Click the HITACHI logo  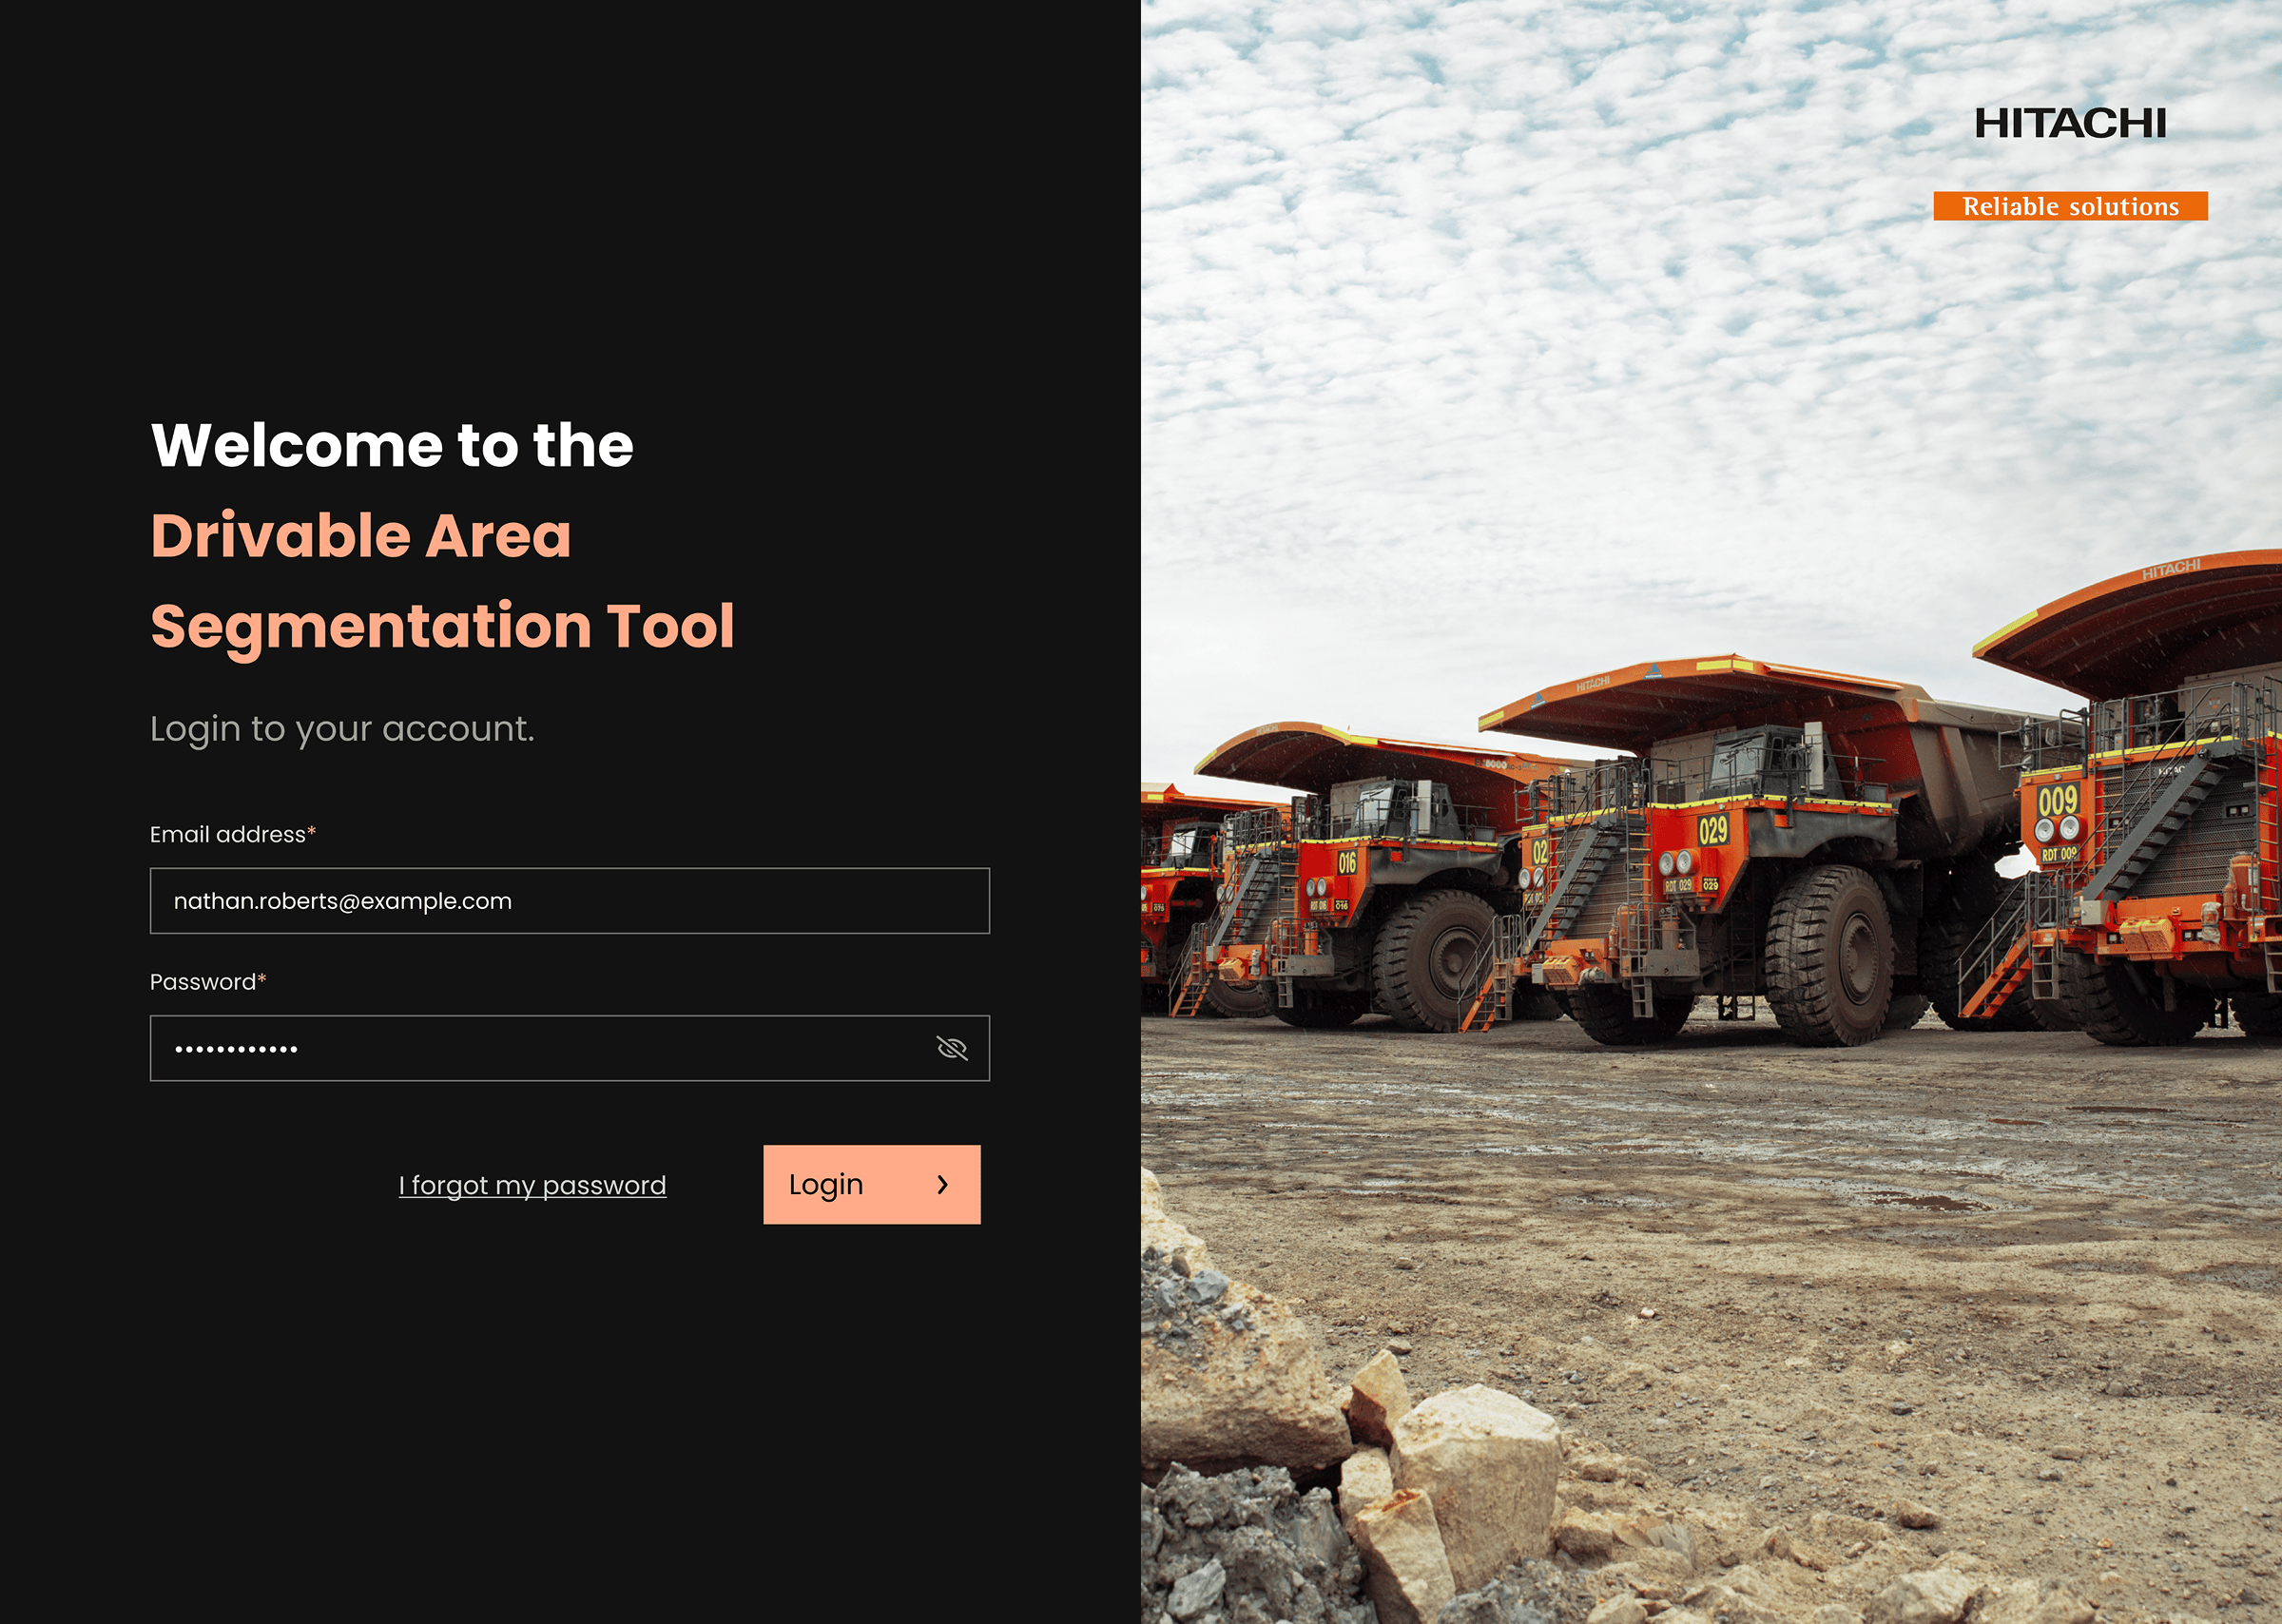tap(2070, 123)
